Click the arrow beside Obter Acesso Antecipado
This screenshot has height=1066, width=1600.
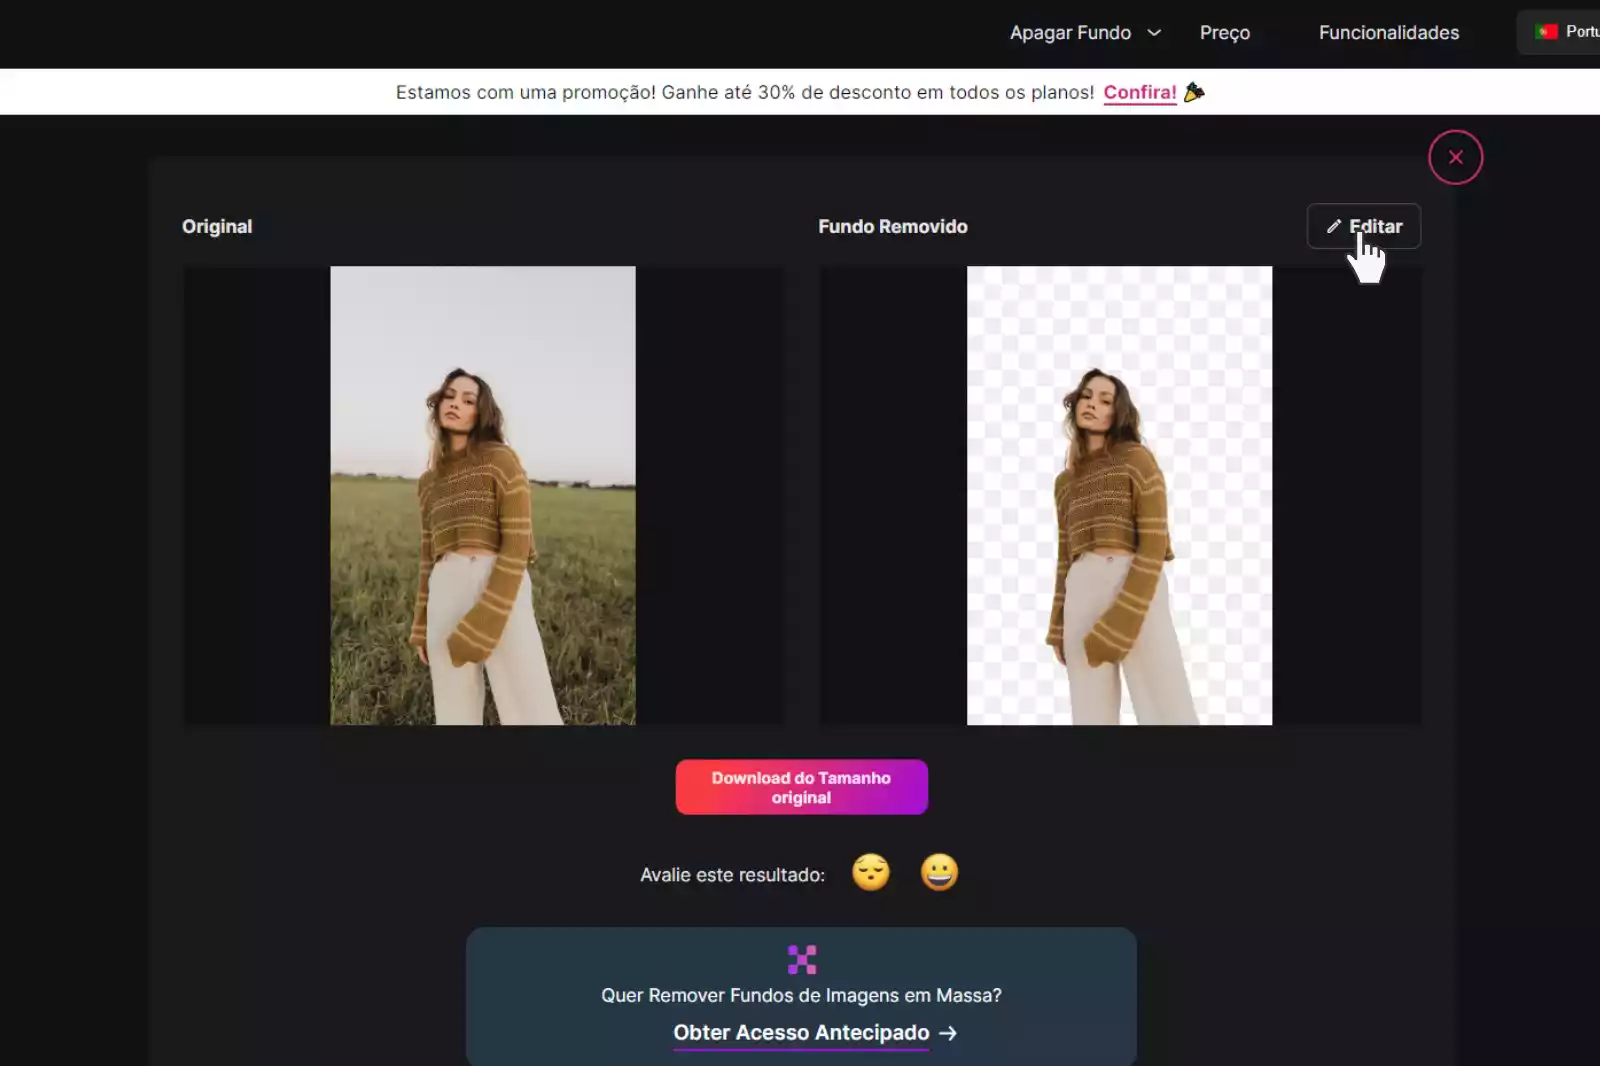point(946,1034)
